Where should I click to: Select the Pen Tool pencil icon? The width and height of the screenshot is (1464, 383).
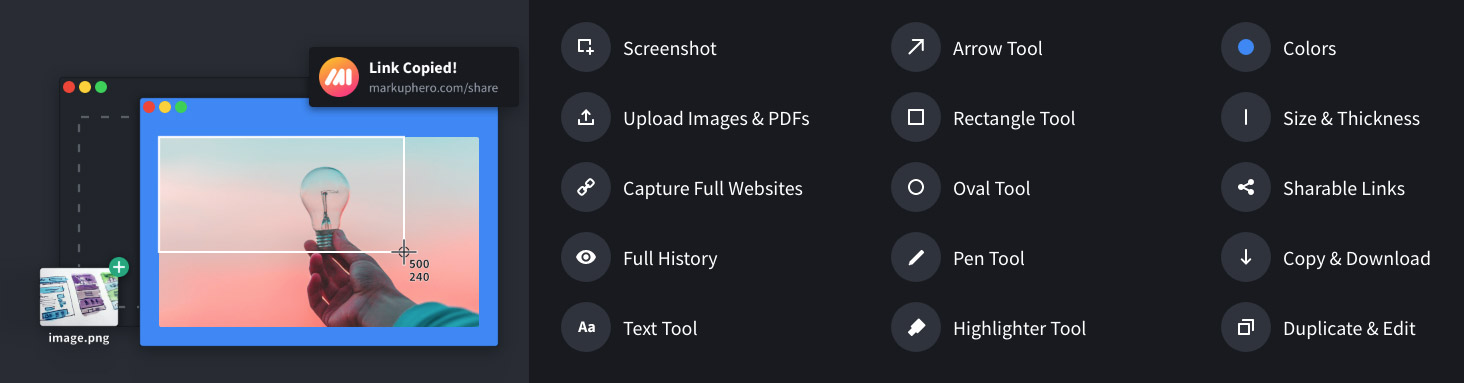[x=916, y=258]
